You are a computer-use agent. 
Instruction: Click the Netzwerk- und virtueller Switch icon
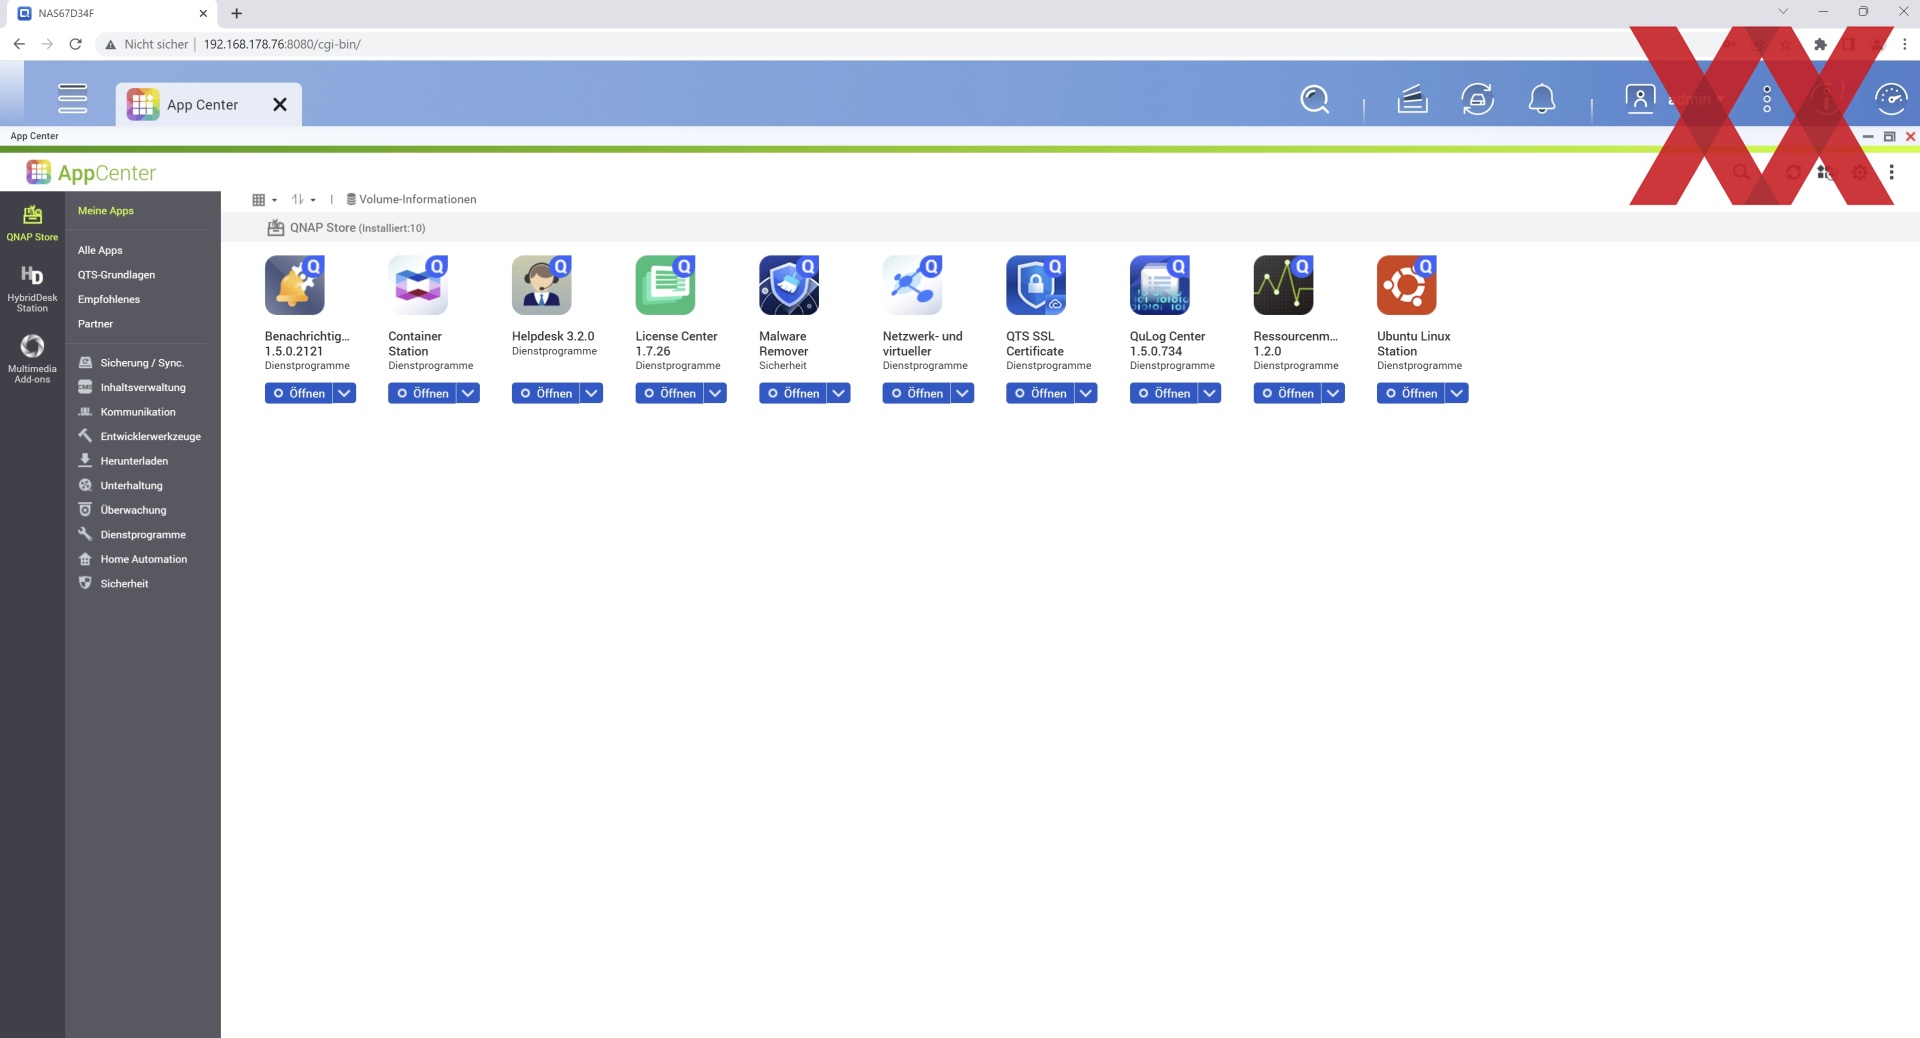pyautogui.click(x=913, y=285)
